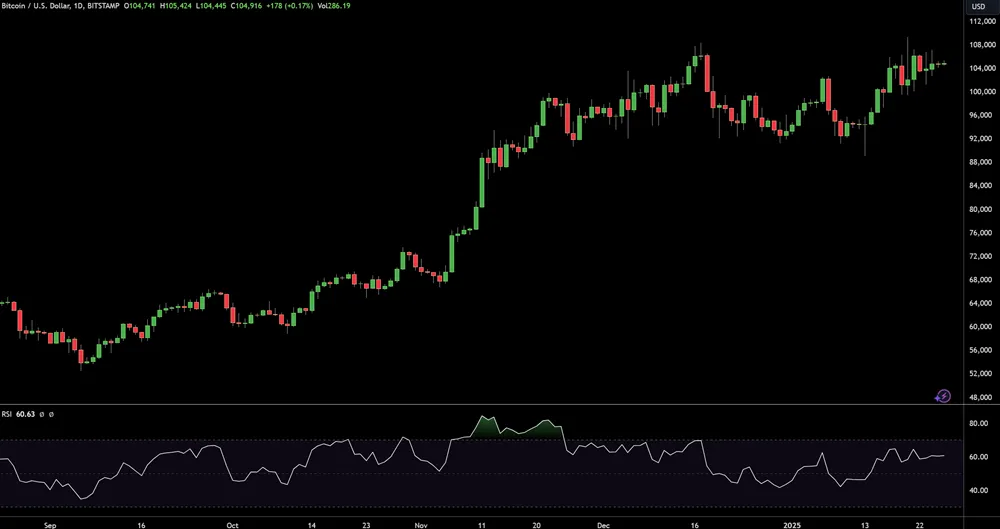Click the 84,000 price axis label
Viewport: 1000px width, 529px height.
pos(980,186)
